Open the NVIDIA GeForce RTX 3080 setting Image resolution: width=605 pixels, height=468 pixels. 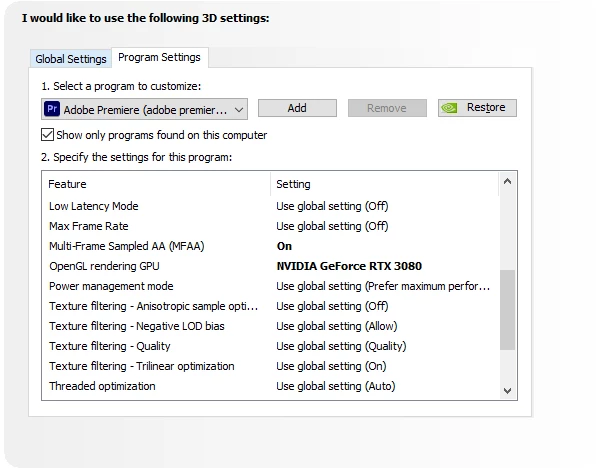coord(349,266)
